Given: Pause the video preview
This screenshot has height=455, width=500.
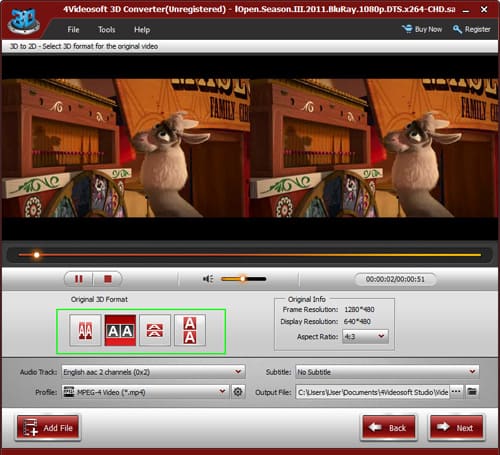Looking at the screenshot, I should [79, 279].
